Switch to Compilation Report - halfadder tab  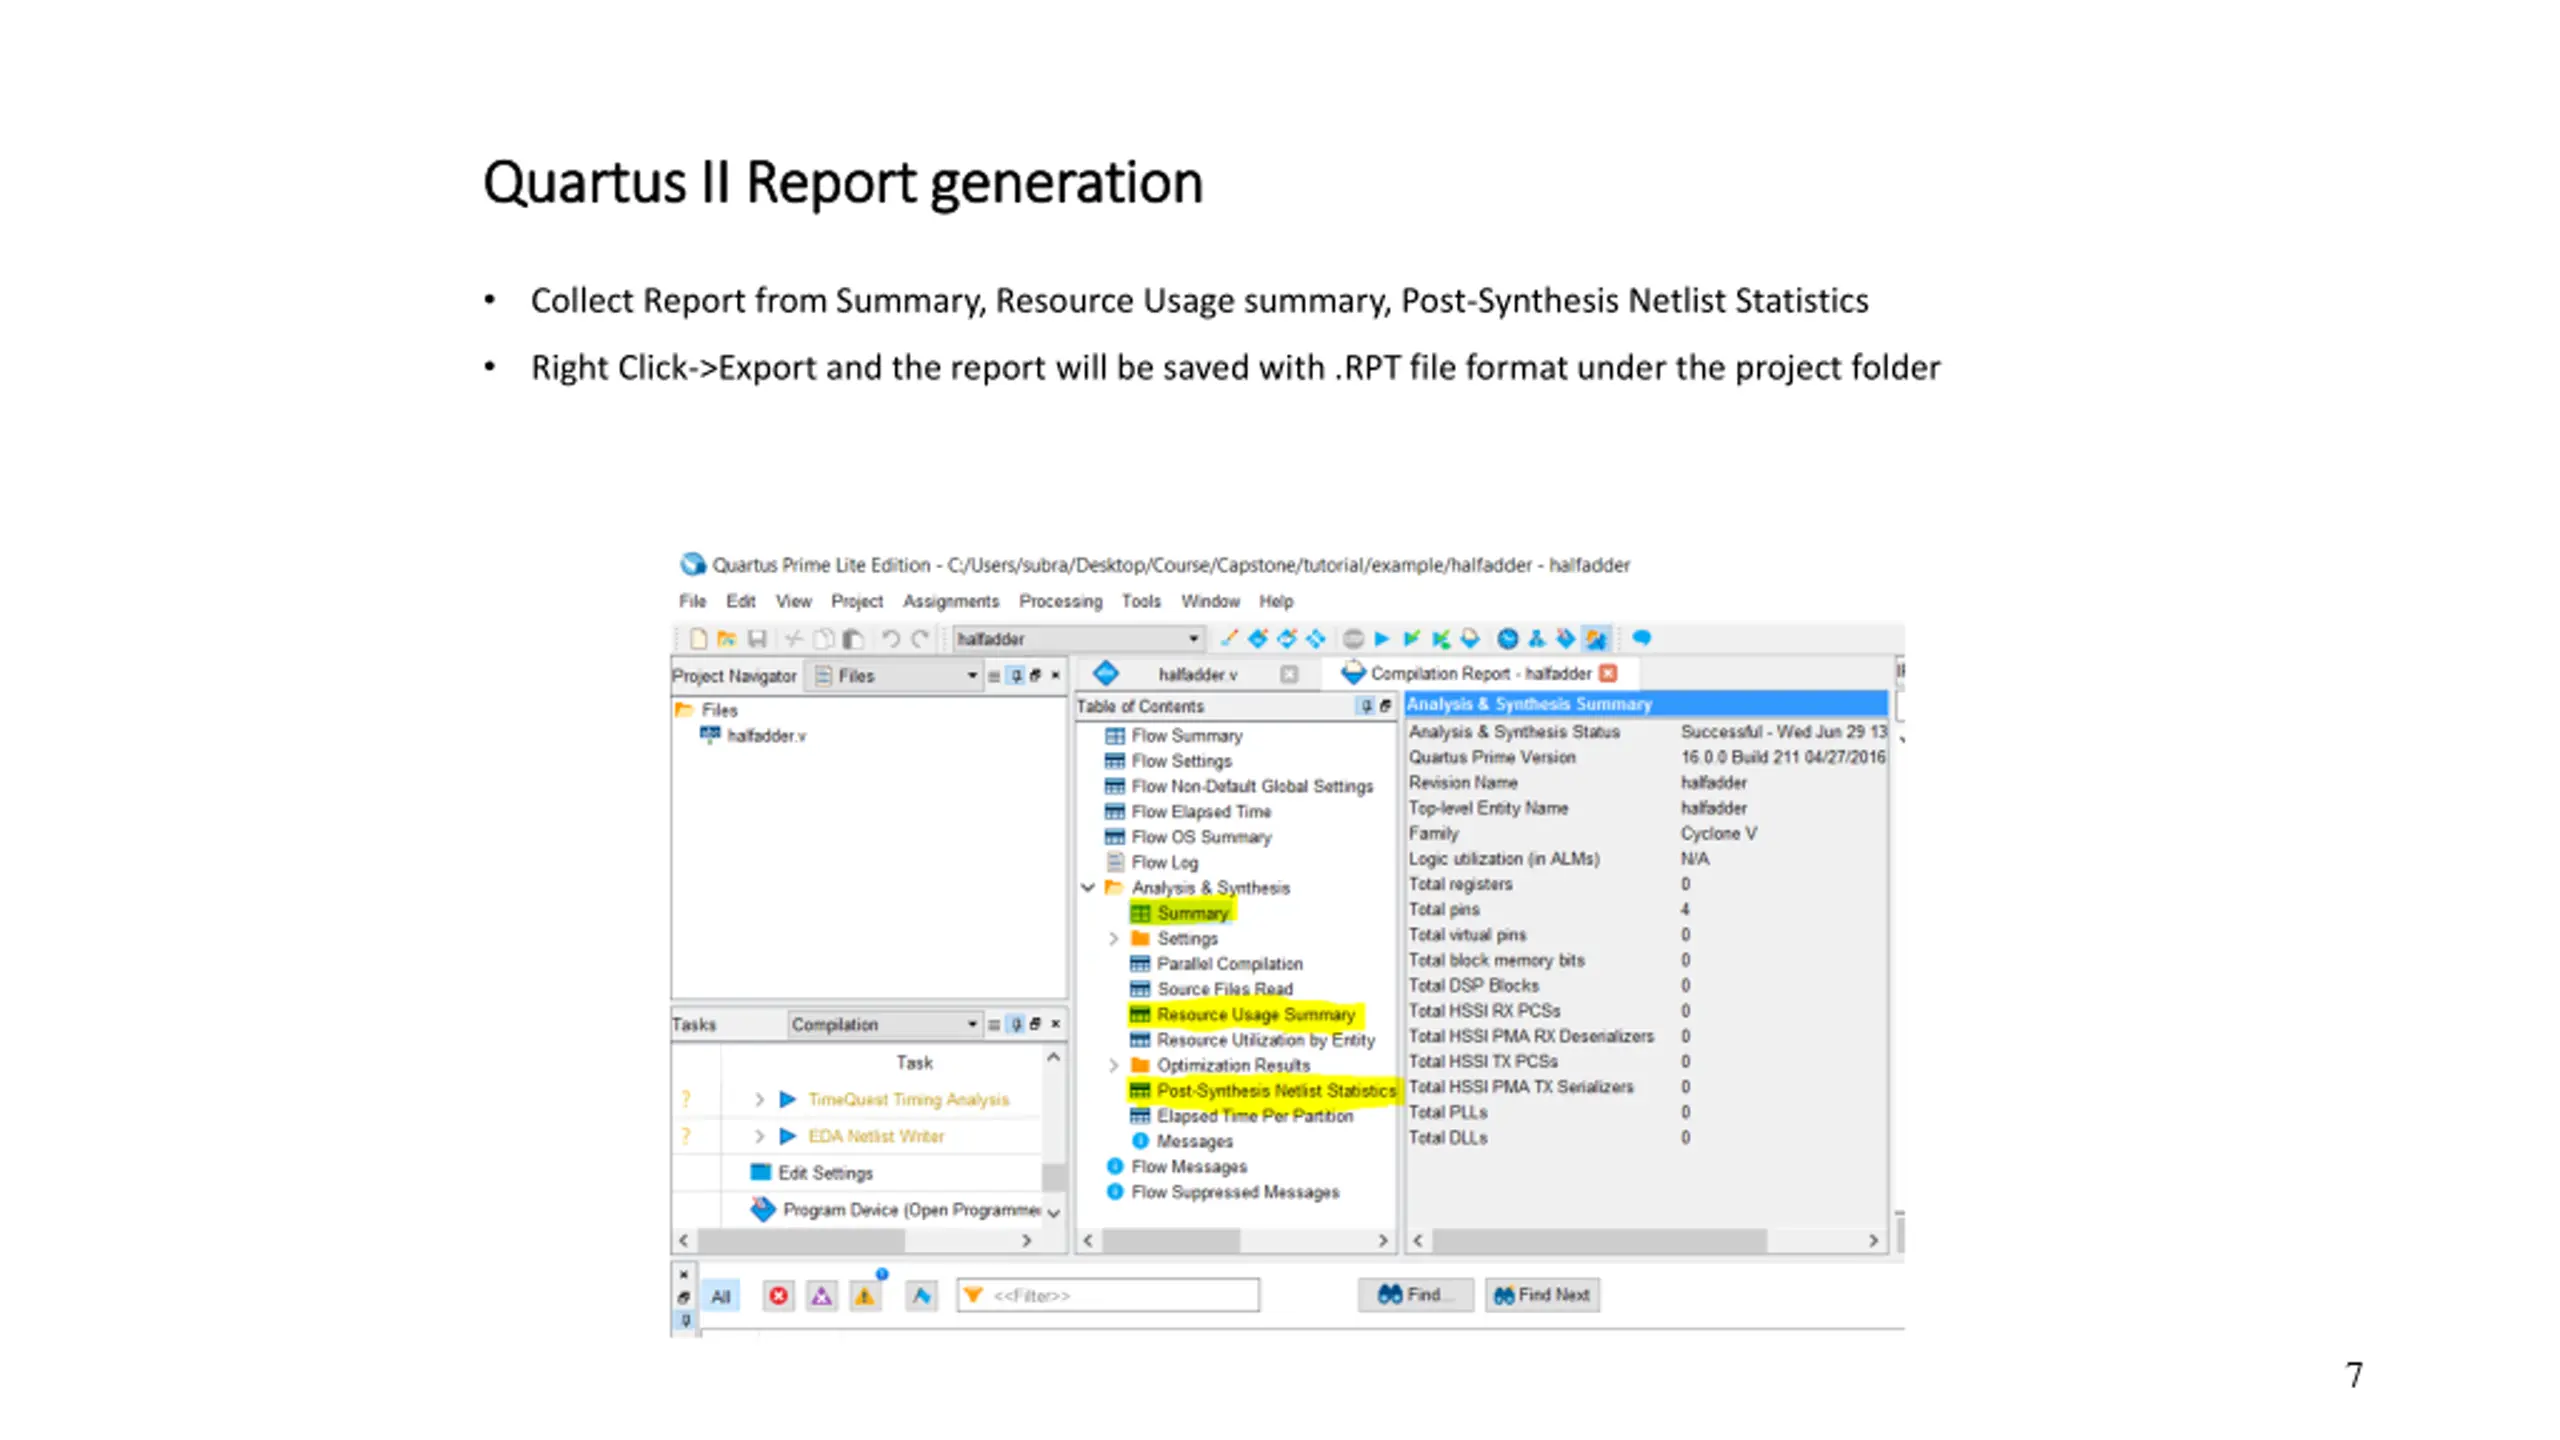[x=1480, y=673]
